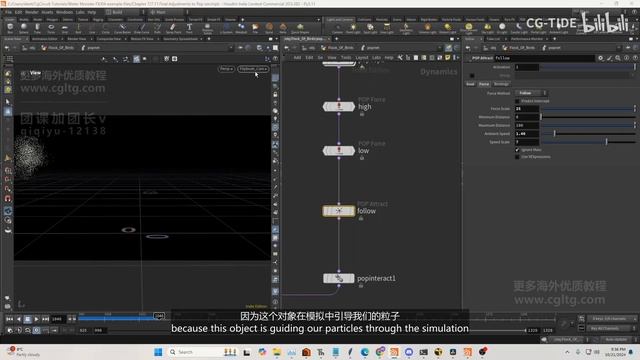Toggle Predict Intercept checkbox
Screen dimensions: 640x360
517,101
